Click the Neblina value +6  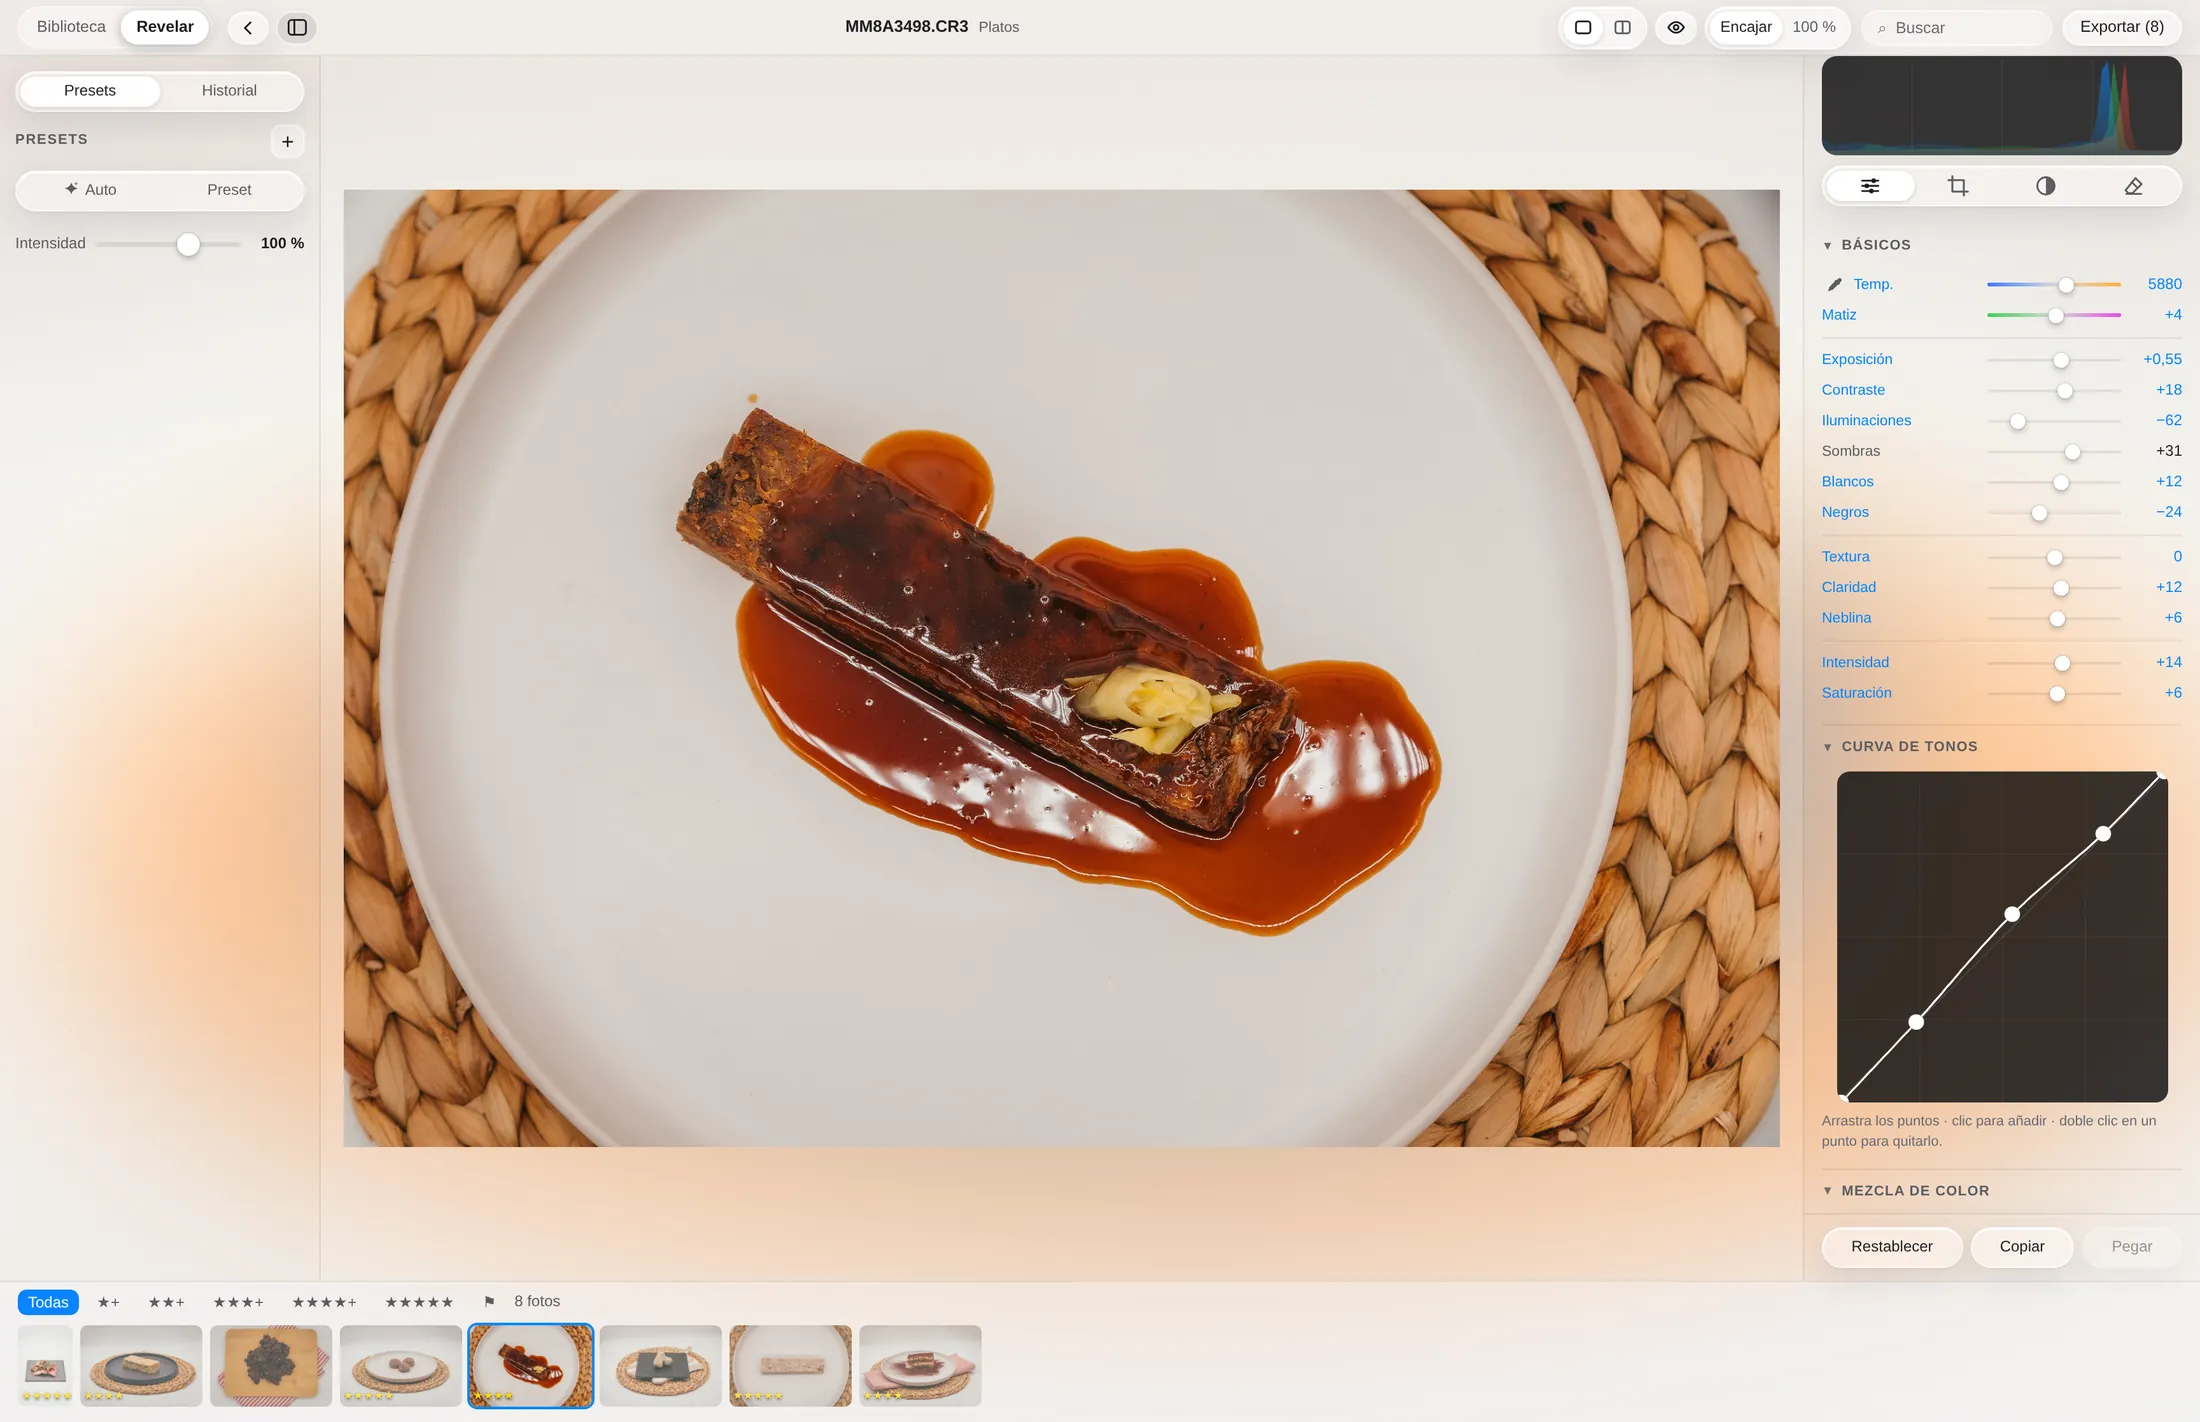2173,618
